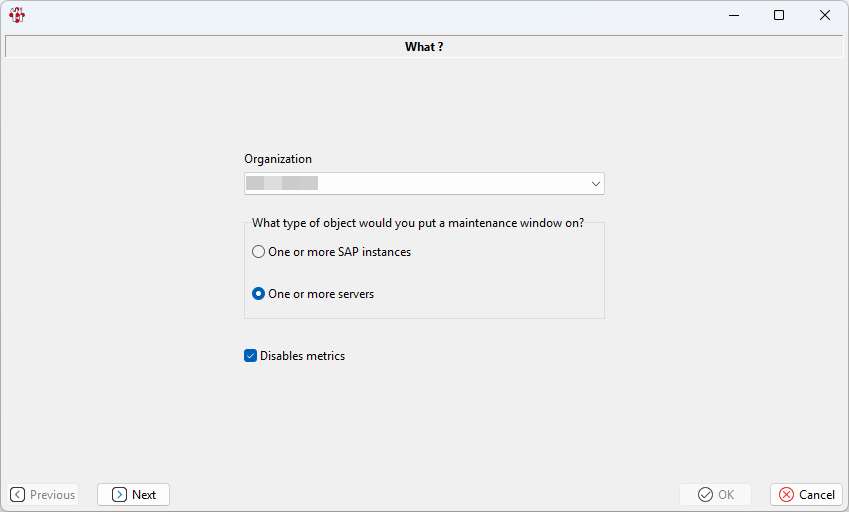
Task: Click the red X icon beside Cancel
Action: [786, 495]
